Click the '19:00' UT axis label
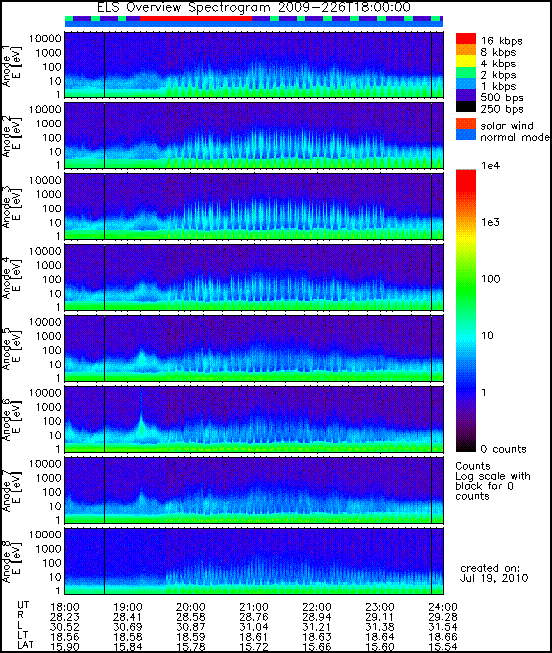The image size is (552, 653). tap(128, 607)
